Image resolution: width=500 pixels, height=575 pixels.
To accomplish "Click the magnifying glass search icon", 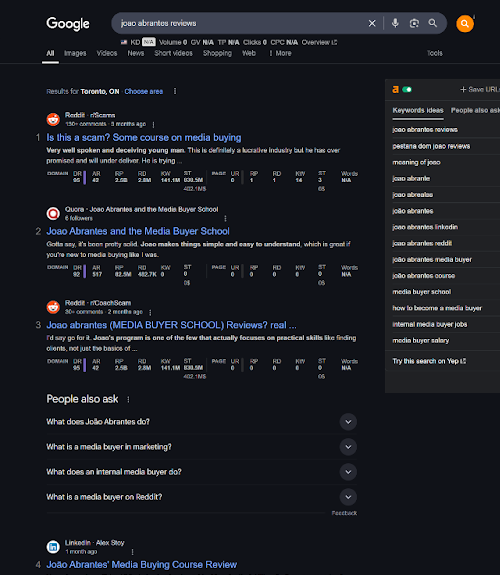I will point(433,23).
